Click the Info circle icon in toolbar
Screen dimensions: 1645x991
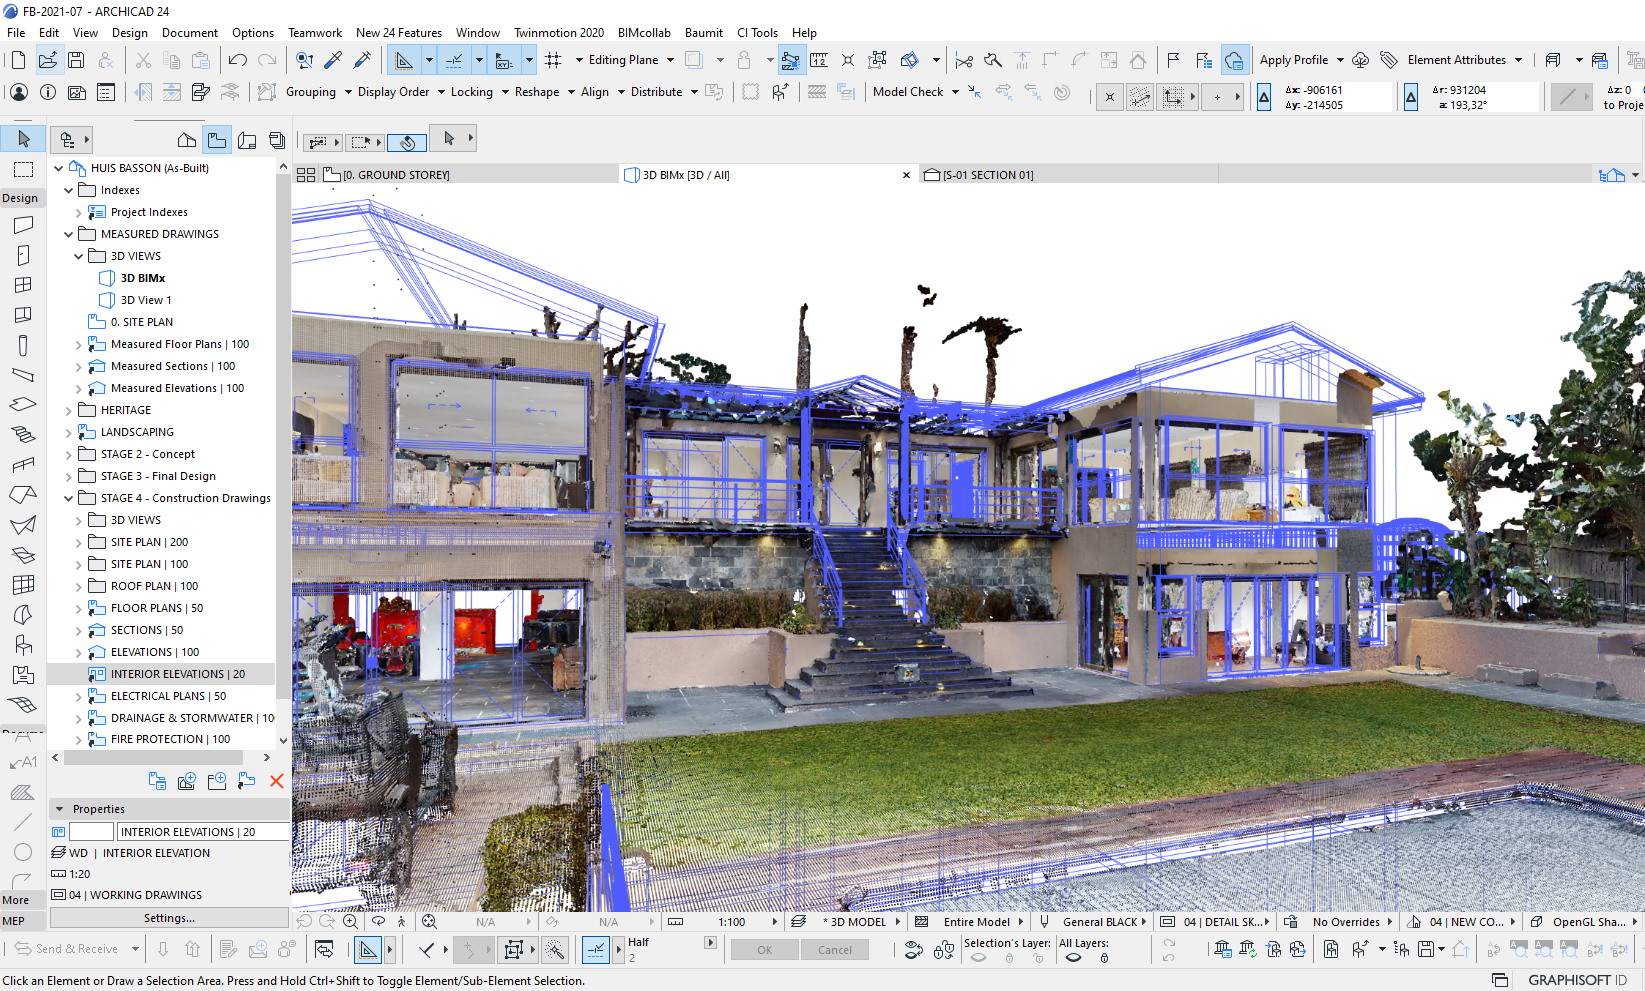tap(48, 92)
